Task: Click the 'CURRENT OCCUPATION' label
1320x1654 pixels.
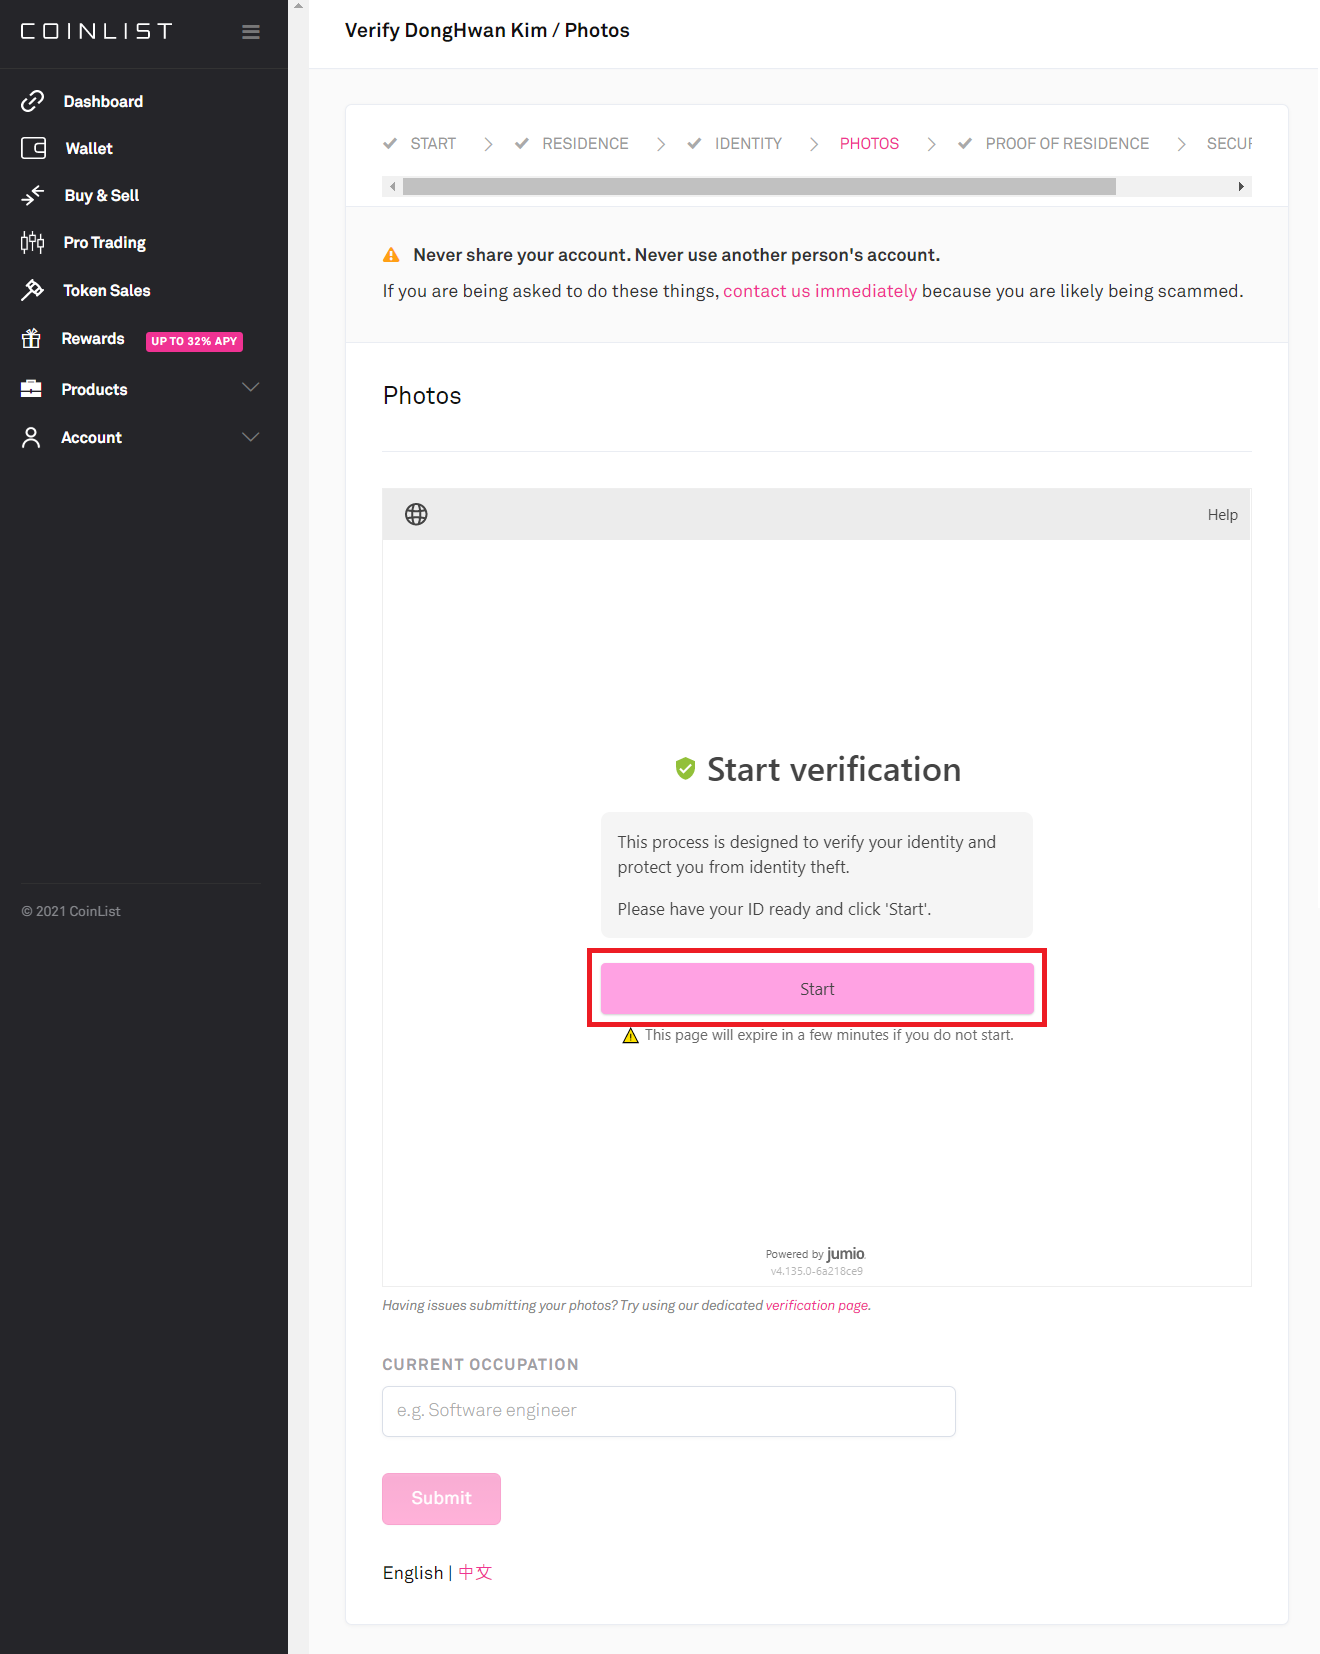Action: coord(480,1364)
